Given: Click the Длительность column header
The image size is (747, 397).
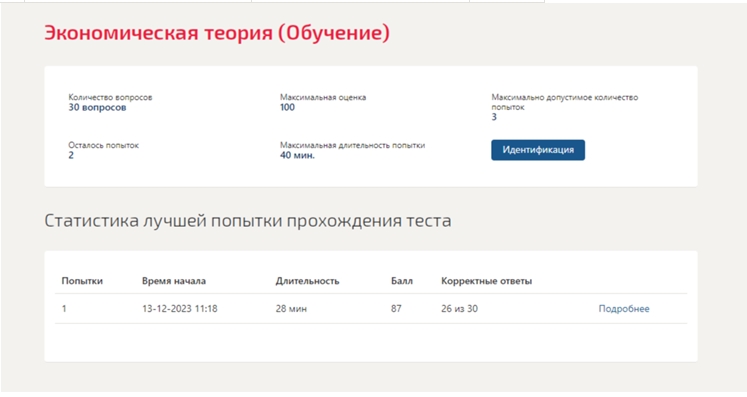Looking at the screenshot, I should pos(307,281).
